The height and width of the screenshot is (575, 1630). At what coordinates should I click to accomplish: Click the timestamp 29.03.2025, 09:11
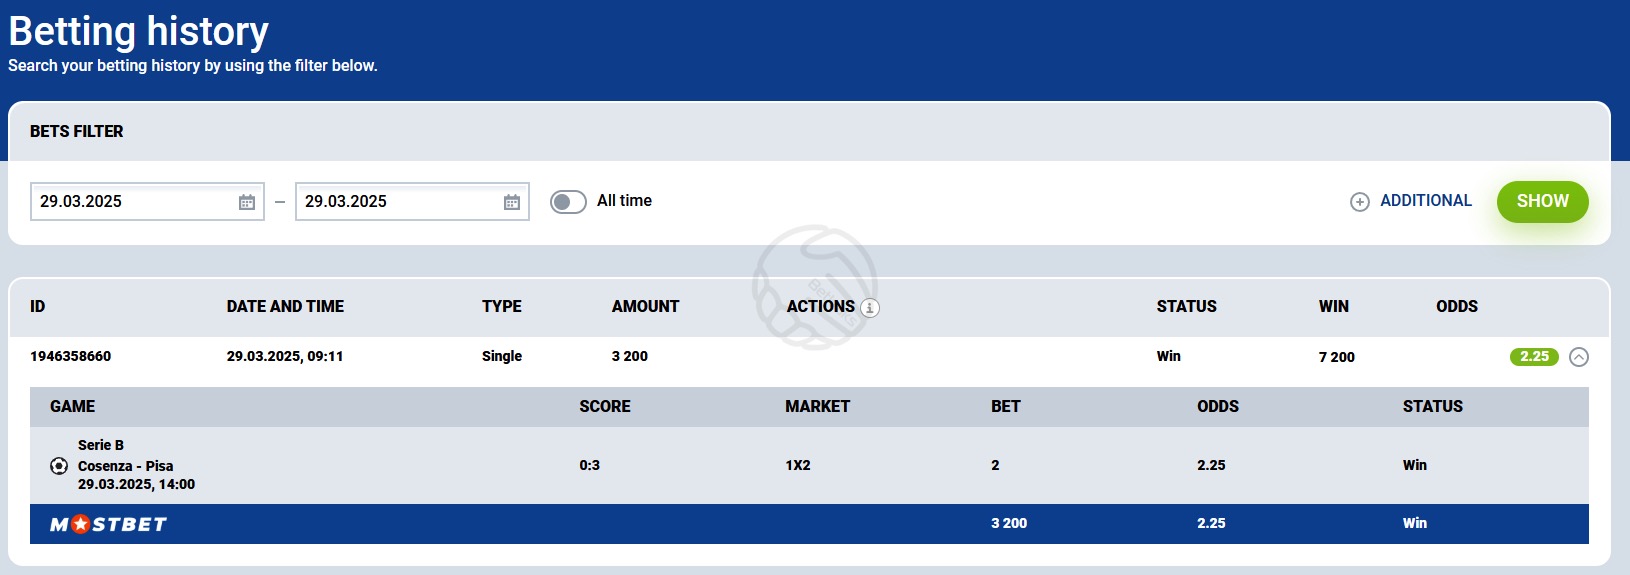pos(285,357)
